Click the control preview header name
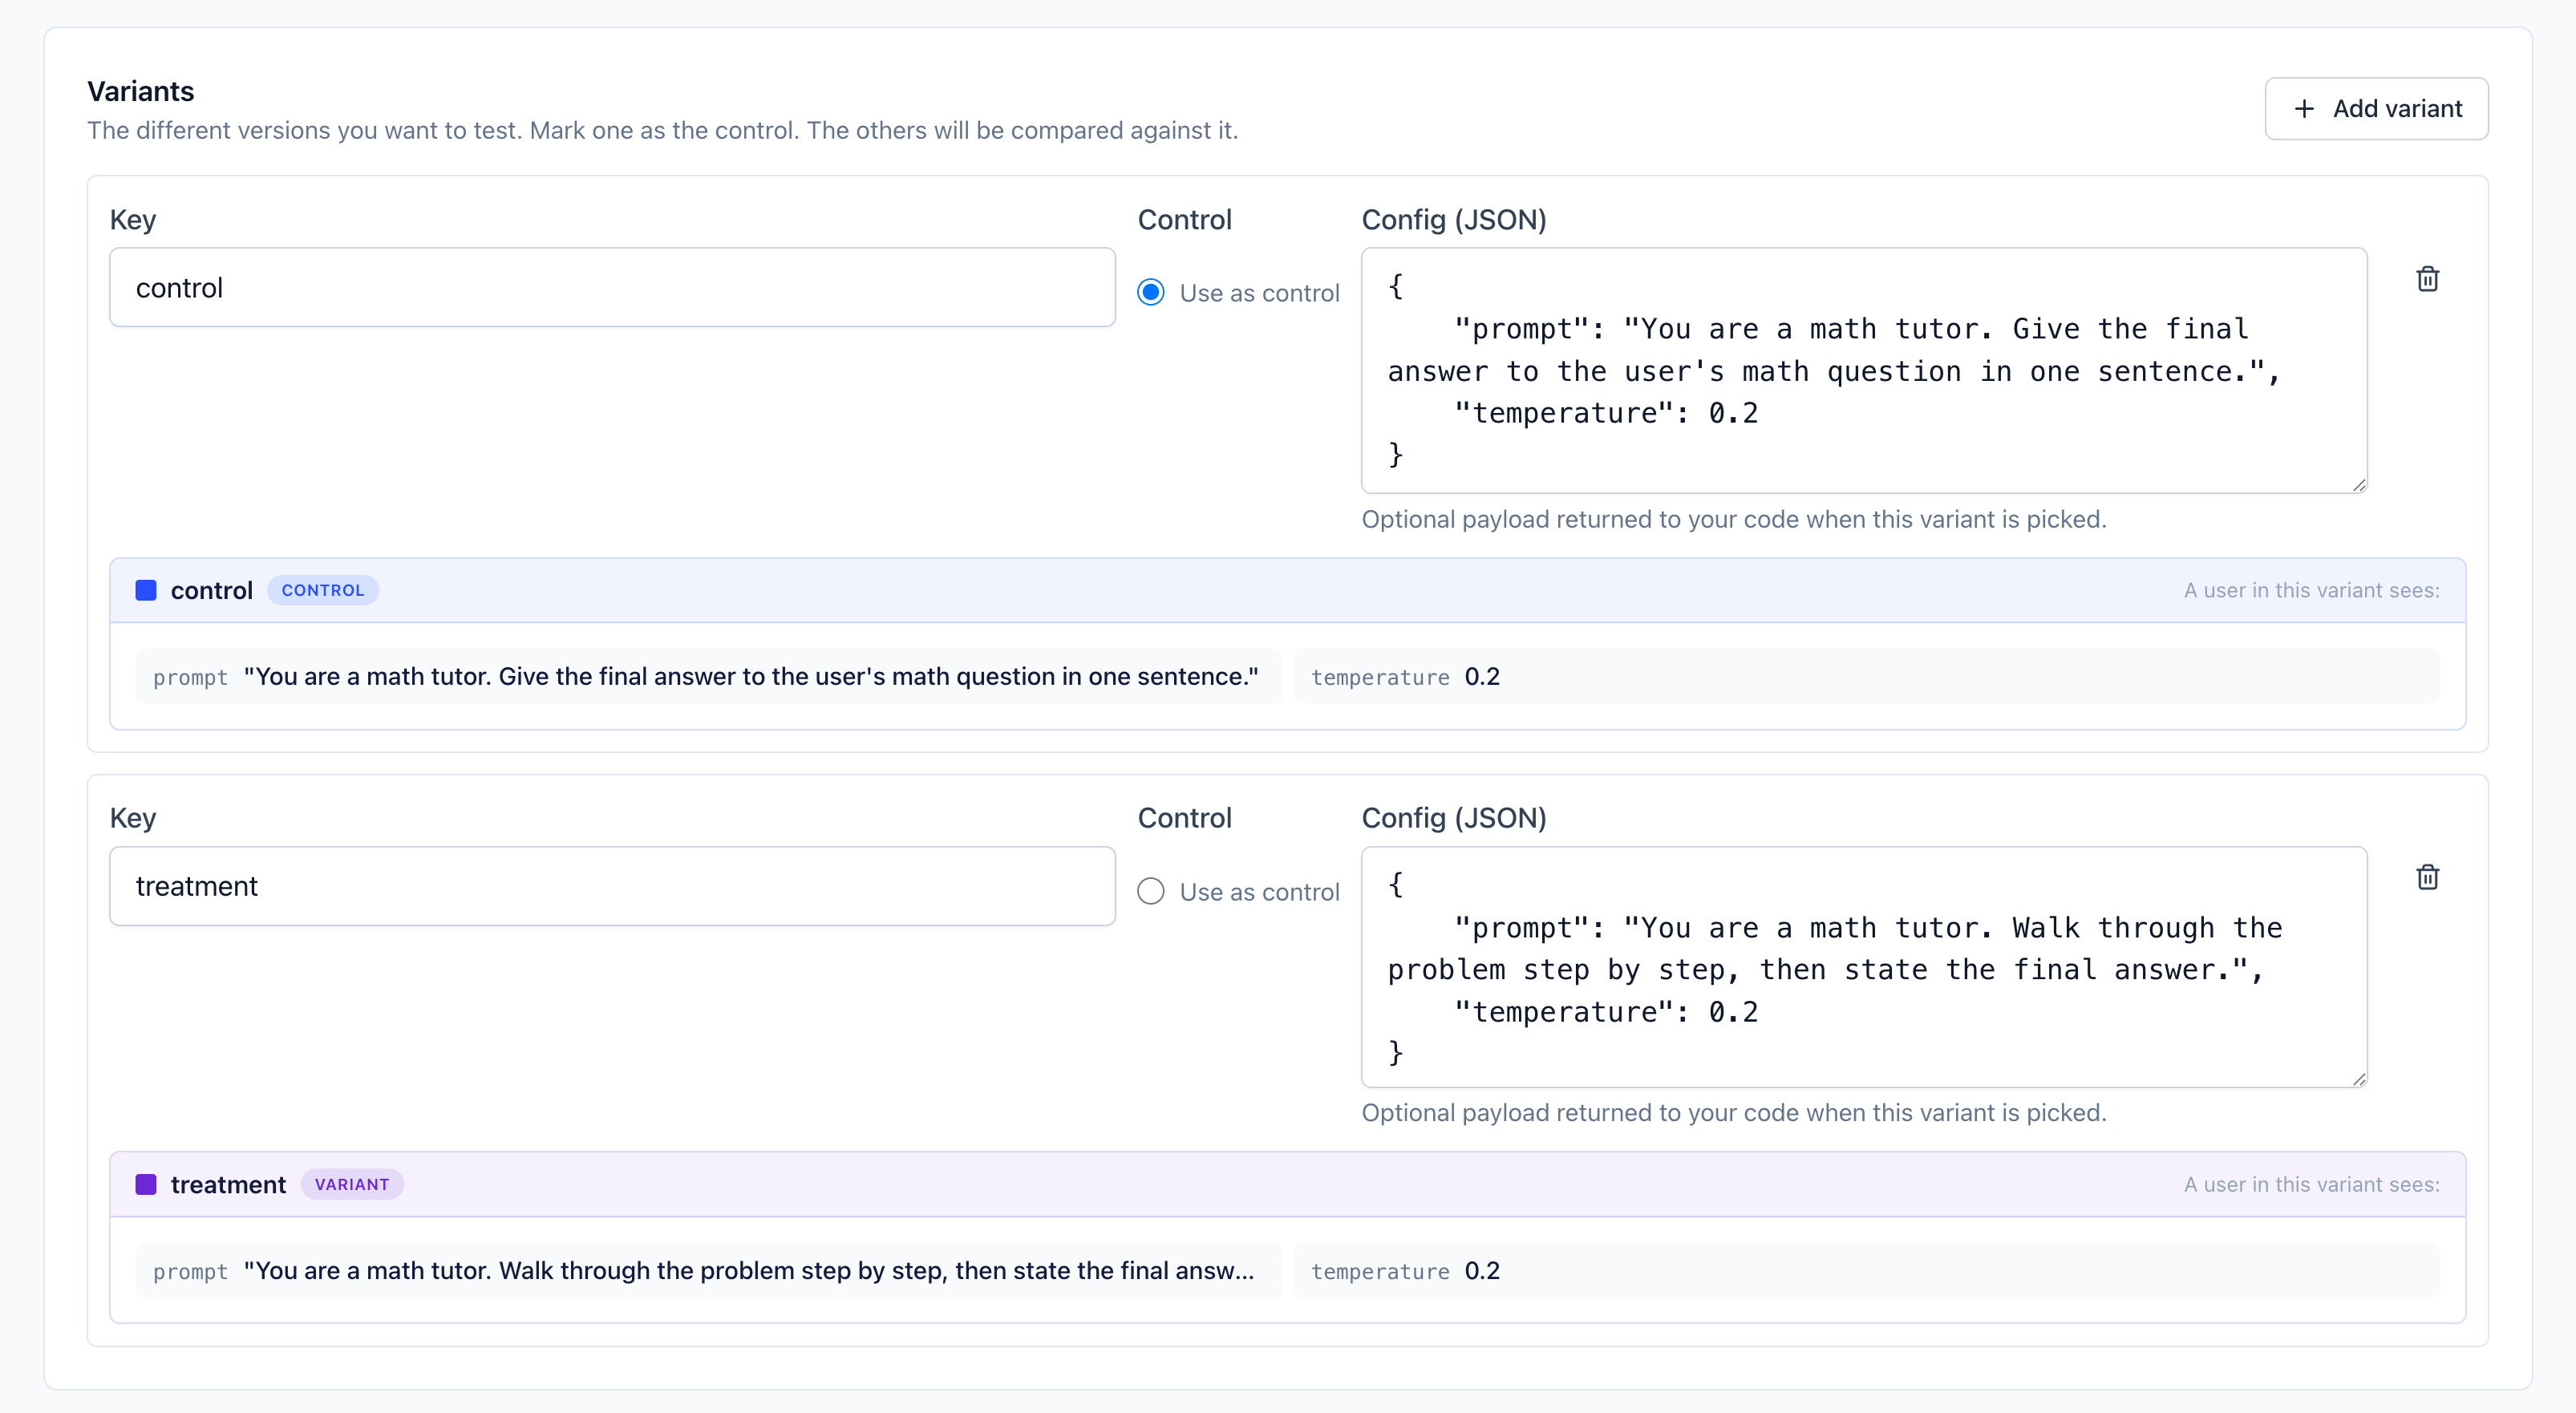This screenshot has width=2576, height=1413. (x=212, y=590)
